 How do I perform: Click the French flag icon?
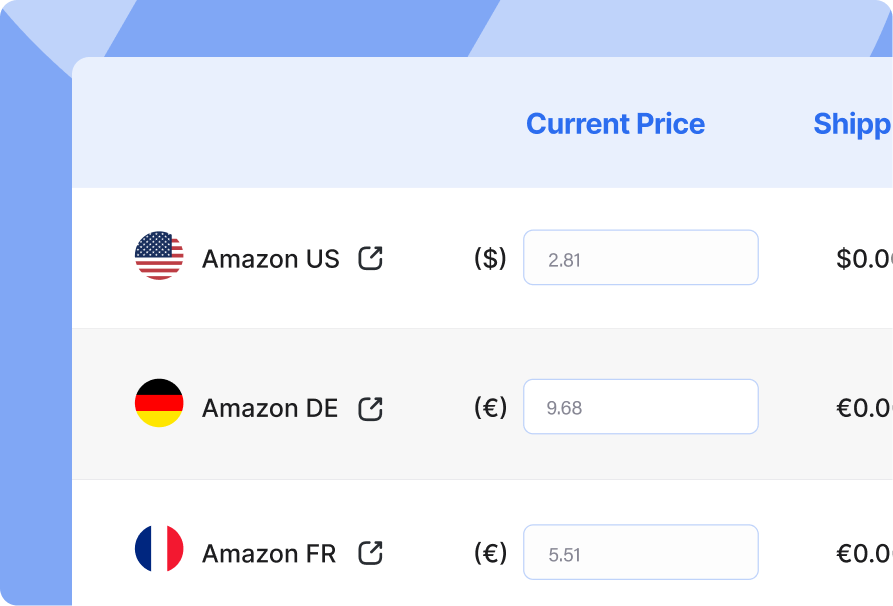(x=159, y=549)
